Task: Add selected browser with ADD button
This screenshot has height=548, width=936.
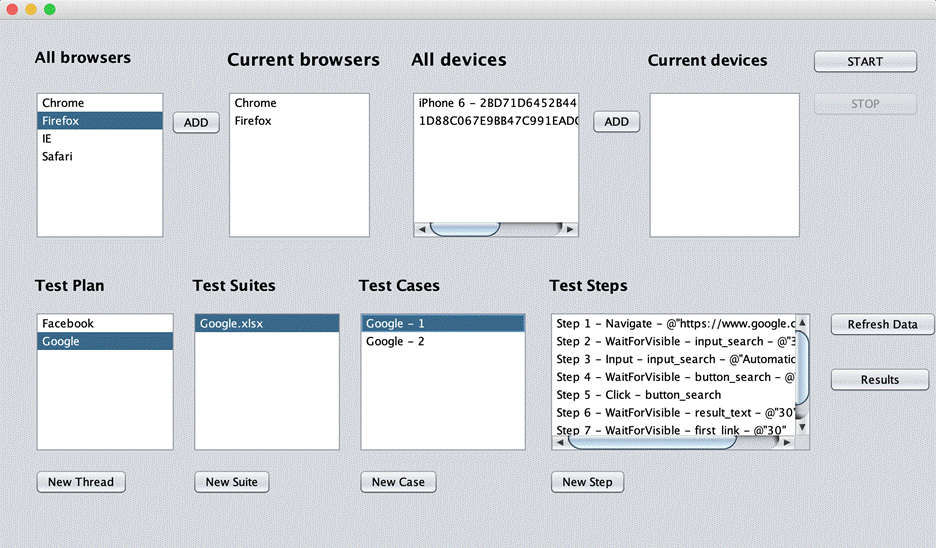Action: [x=196, y=122]
